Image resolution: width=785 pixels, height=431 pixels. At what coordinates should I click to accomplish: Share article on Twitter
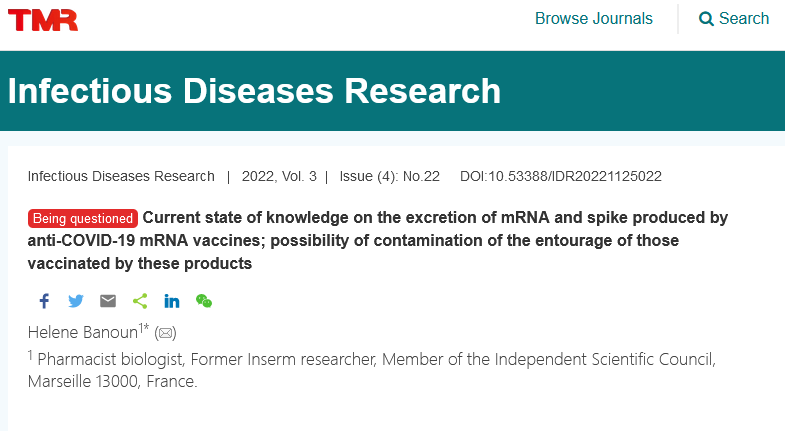[x=76, y=301]
